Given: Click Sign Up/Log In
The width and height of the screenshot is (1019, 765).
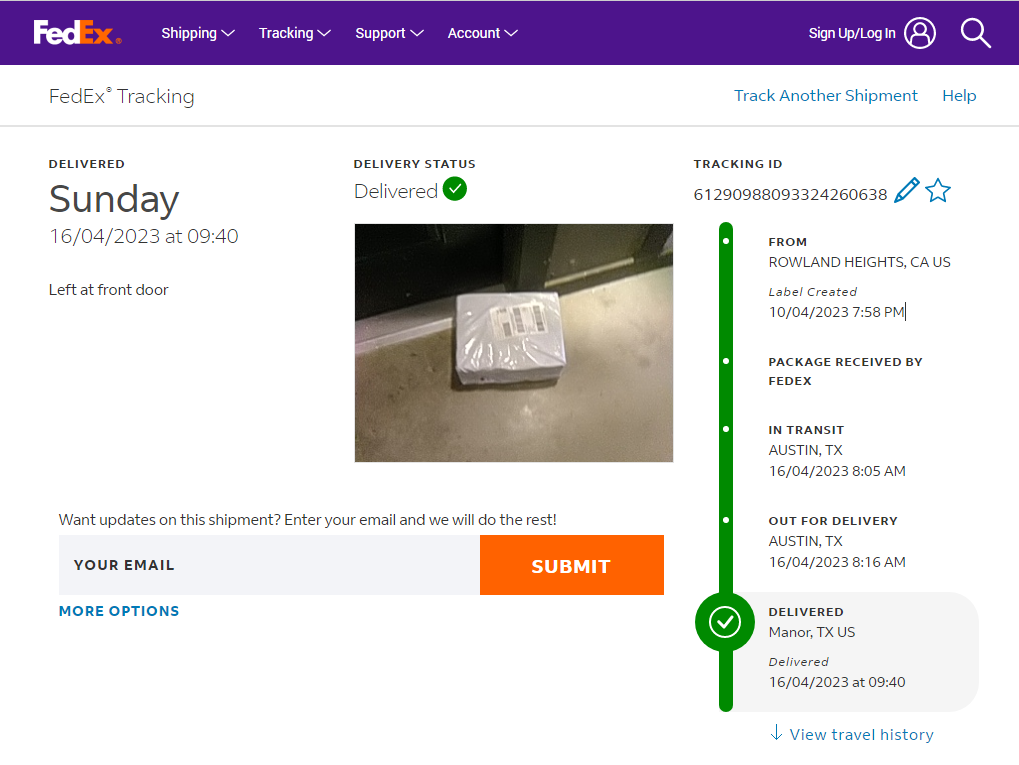Looking at the screenshot, I should tap(852, 33).
